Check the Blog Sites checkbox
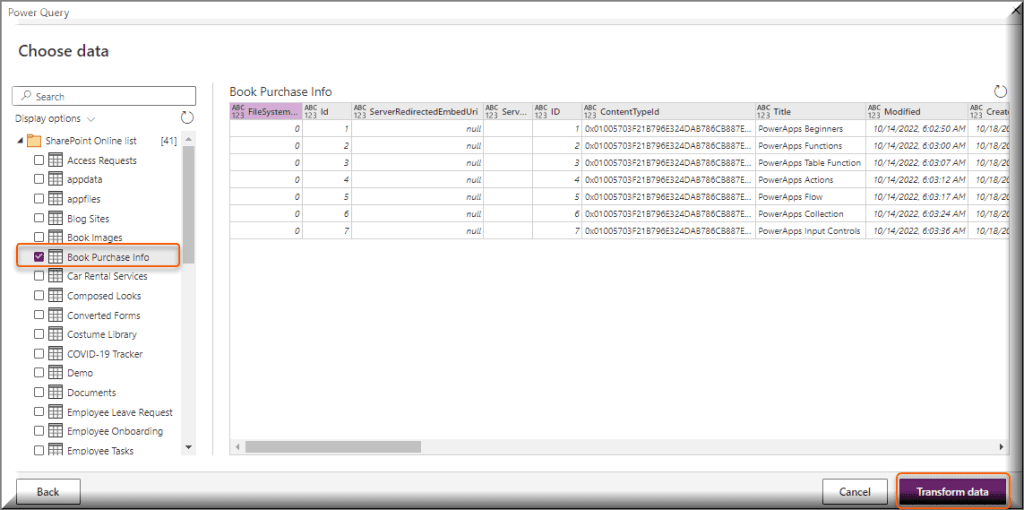The height and width of the screenshot is (510, 1024). [39, 218]
